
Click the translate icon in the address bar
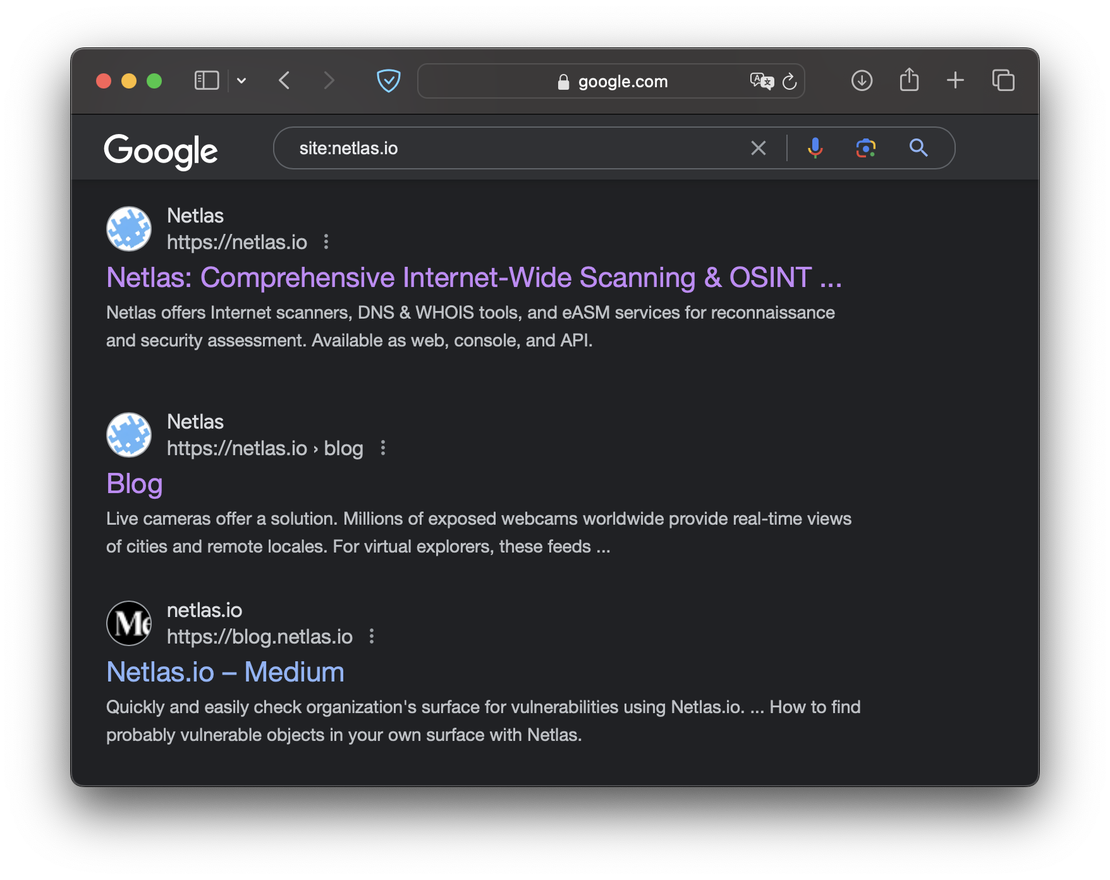pyautogui.click(x=762, y=81)
